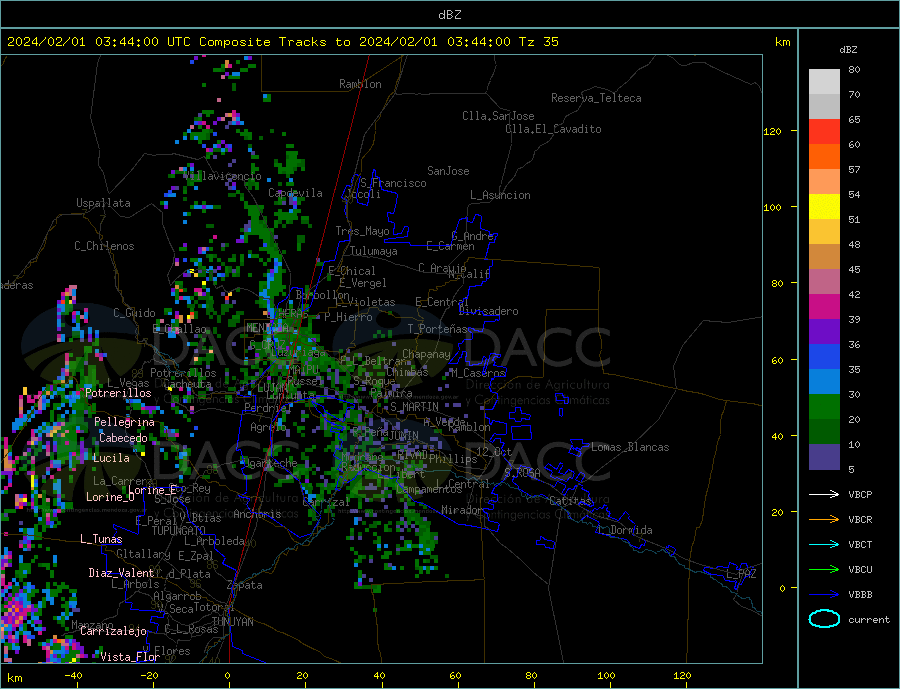Click the 'Tz 35' threshold text
The width and height of the screenshot is (900, 689).
click(538, 42)
